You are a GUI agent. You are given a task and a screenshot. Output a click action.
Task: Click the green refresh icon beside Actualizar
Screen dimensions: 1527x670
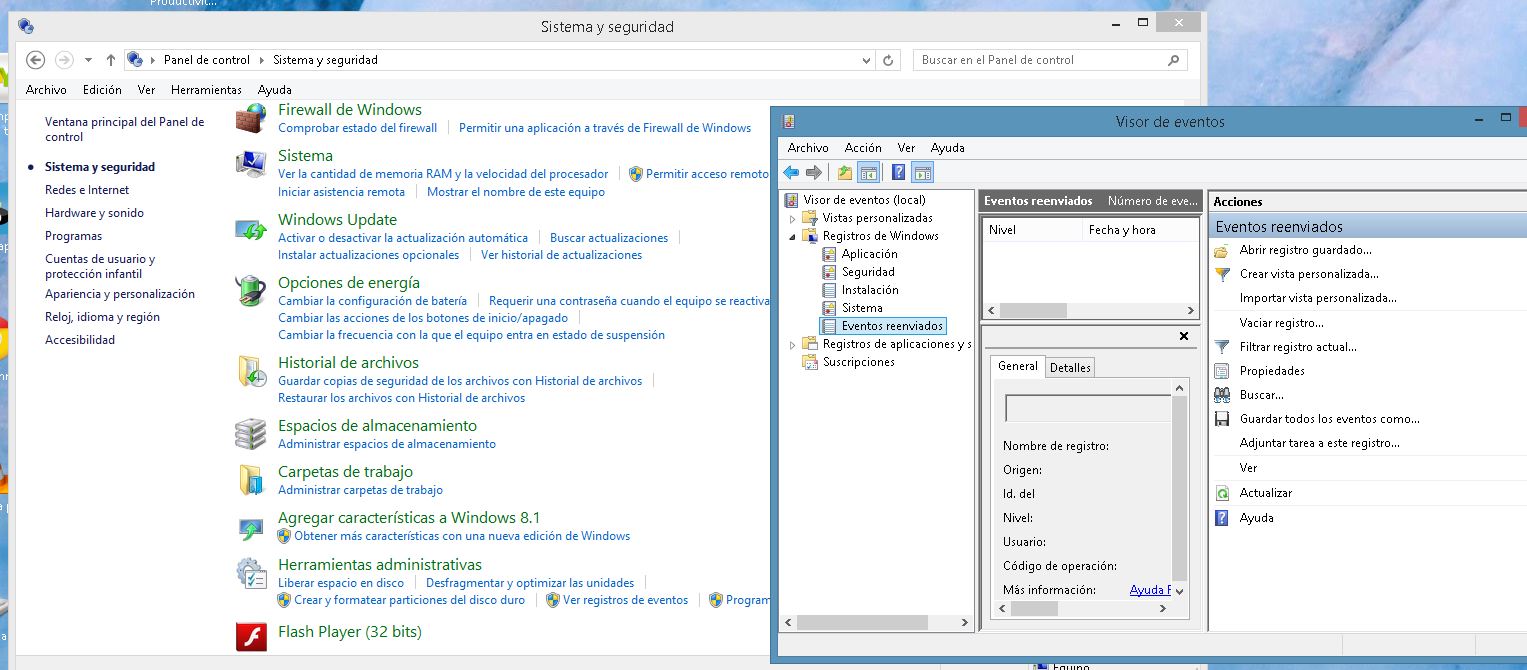(1221, 493)
